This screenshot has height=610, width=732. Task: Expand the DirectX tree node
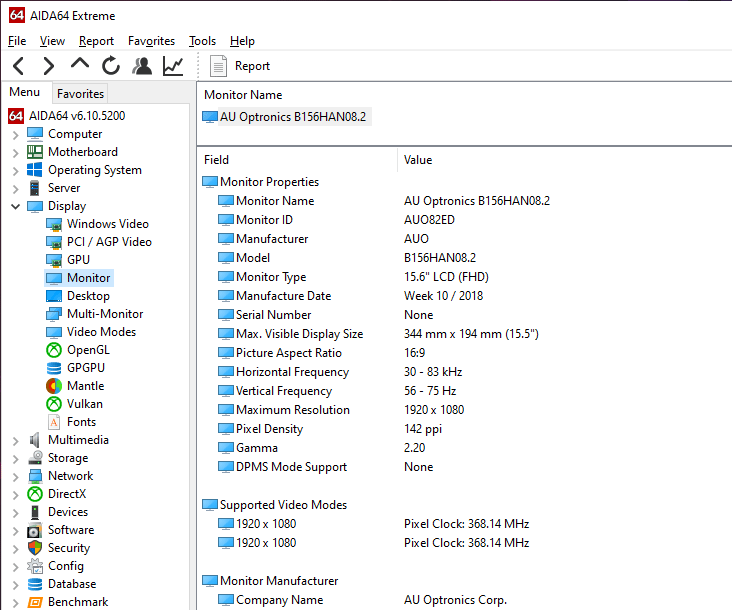[x=15, y=495]
